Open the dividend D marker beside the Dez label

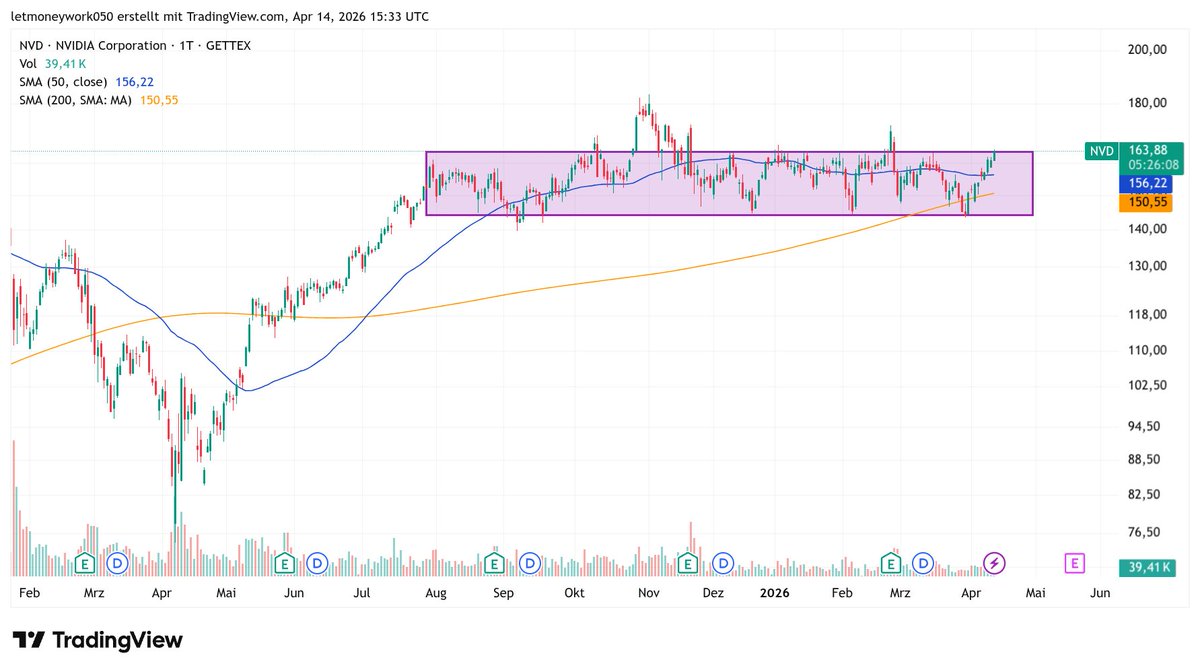724,564
